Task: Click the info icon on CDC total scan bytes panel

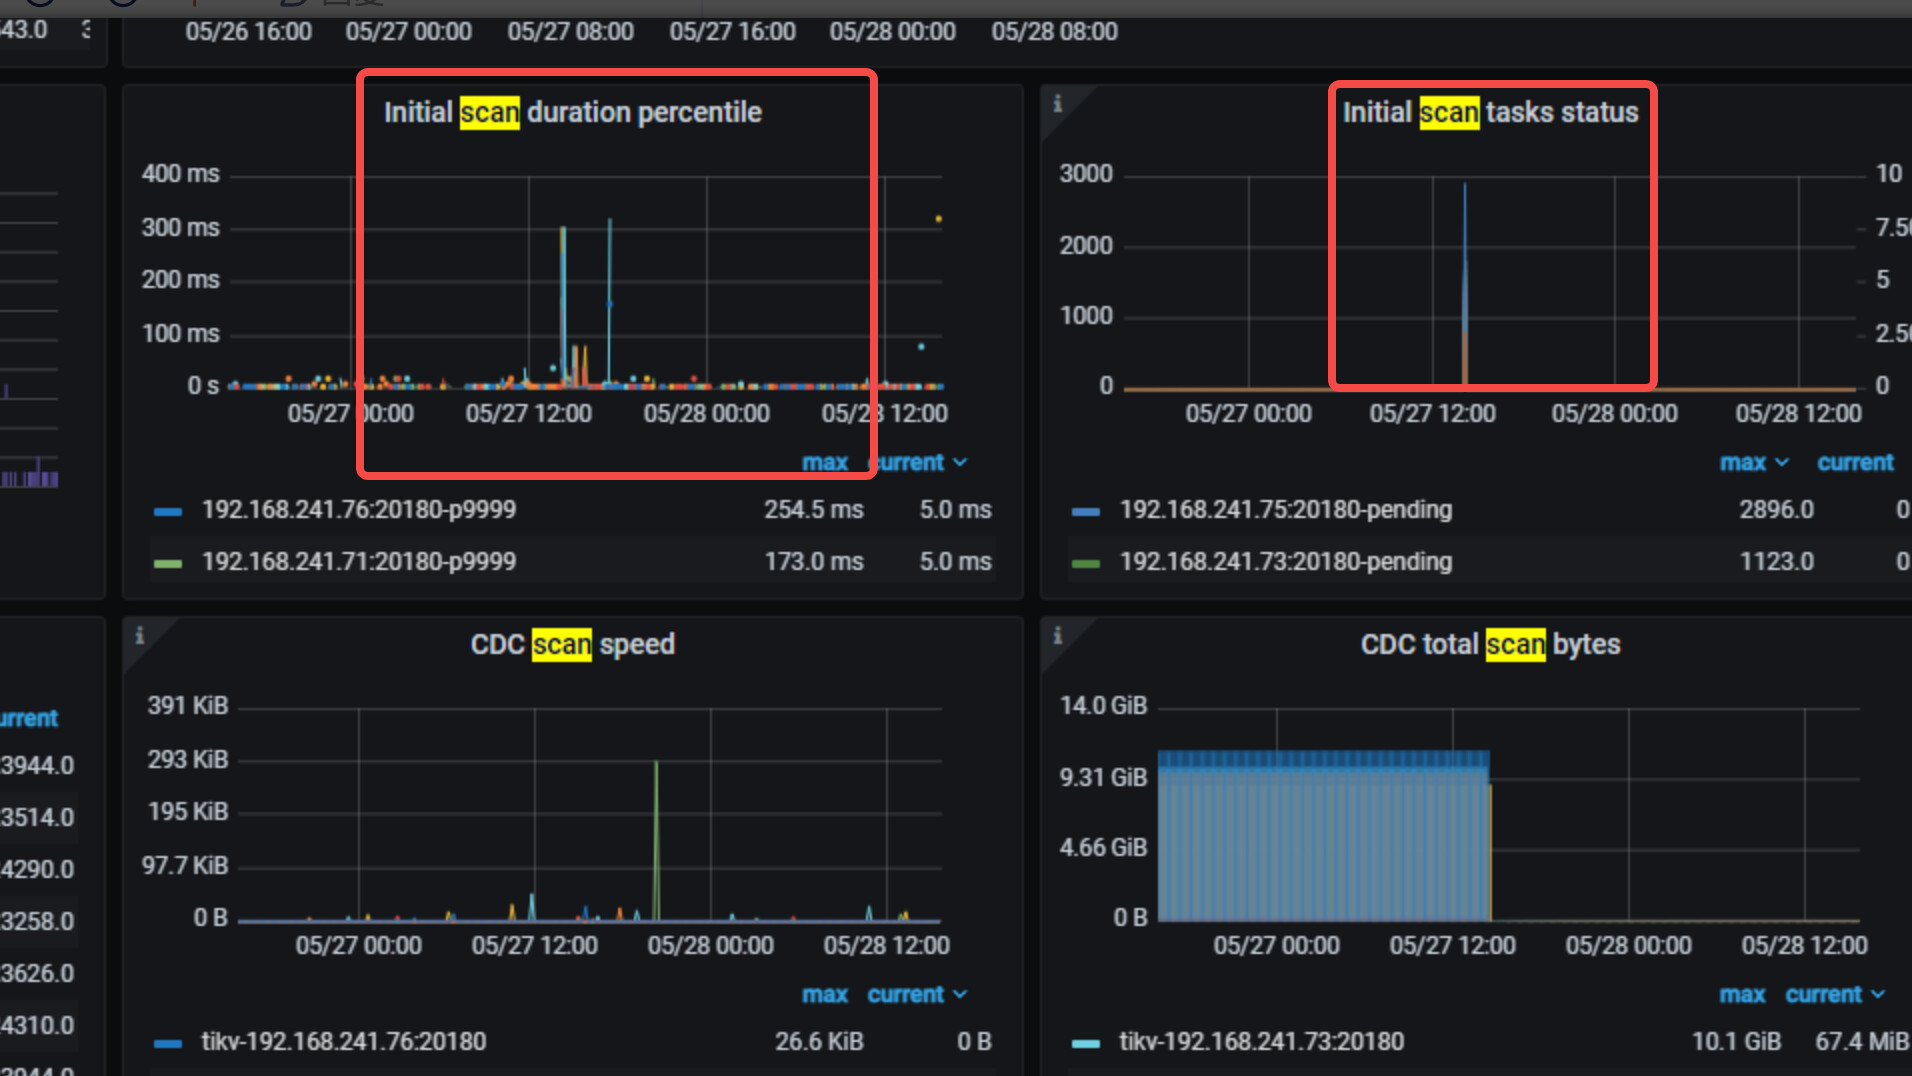Action: point(1057,635)
